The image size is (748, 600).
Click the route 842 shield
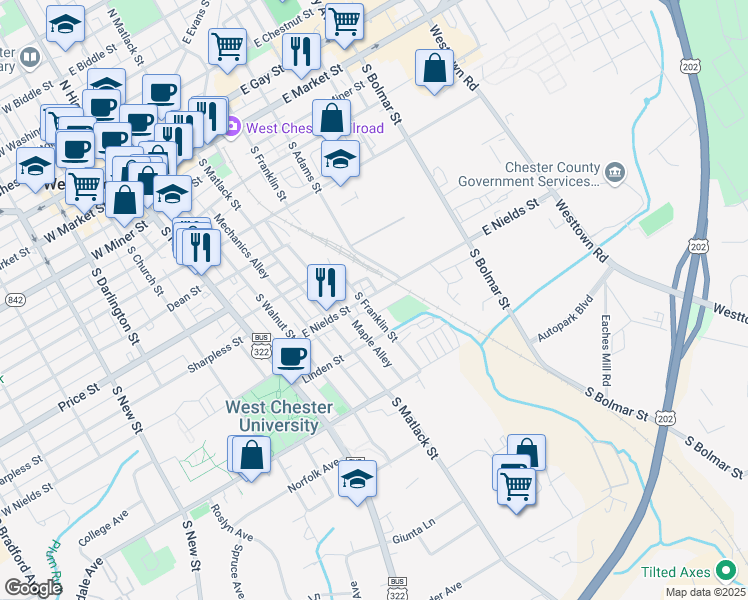pyautogui.click(x=15, y=300)
